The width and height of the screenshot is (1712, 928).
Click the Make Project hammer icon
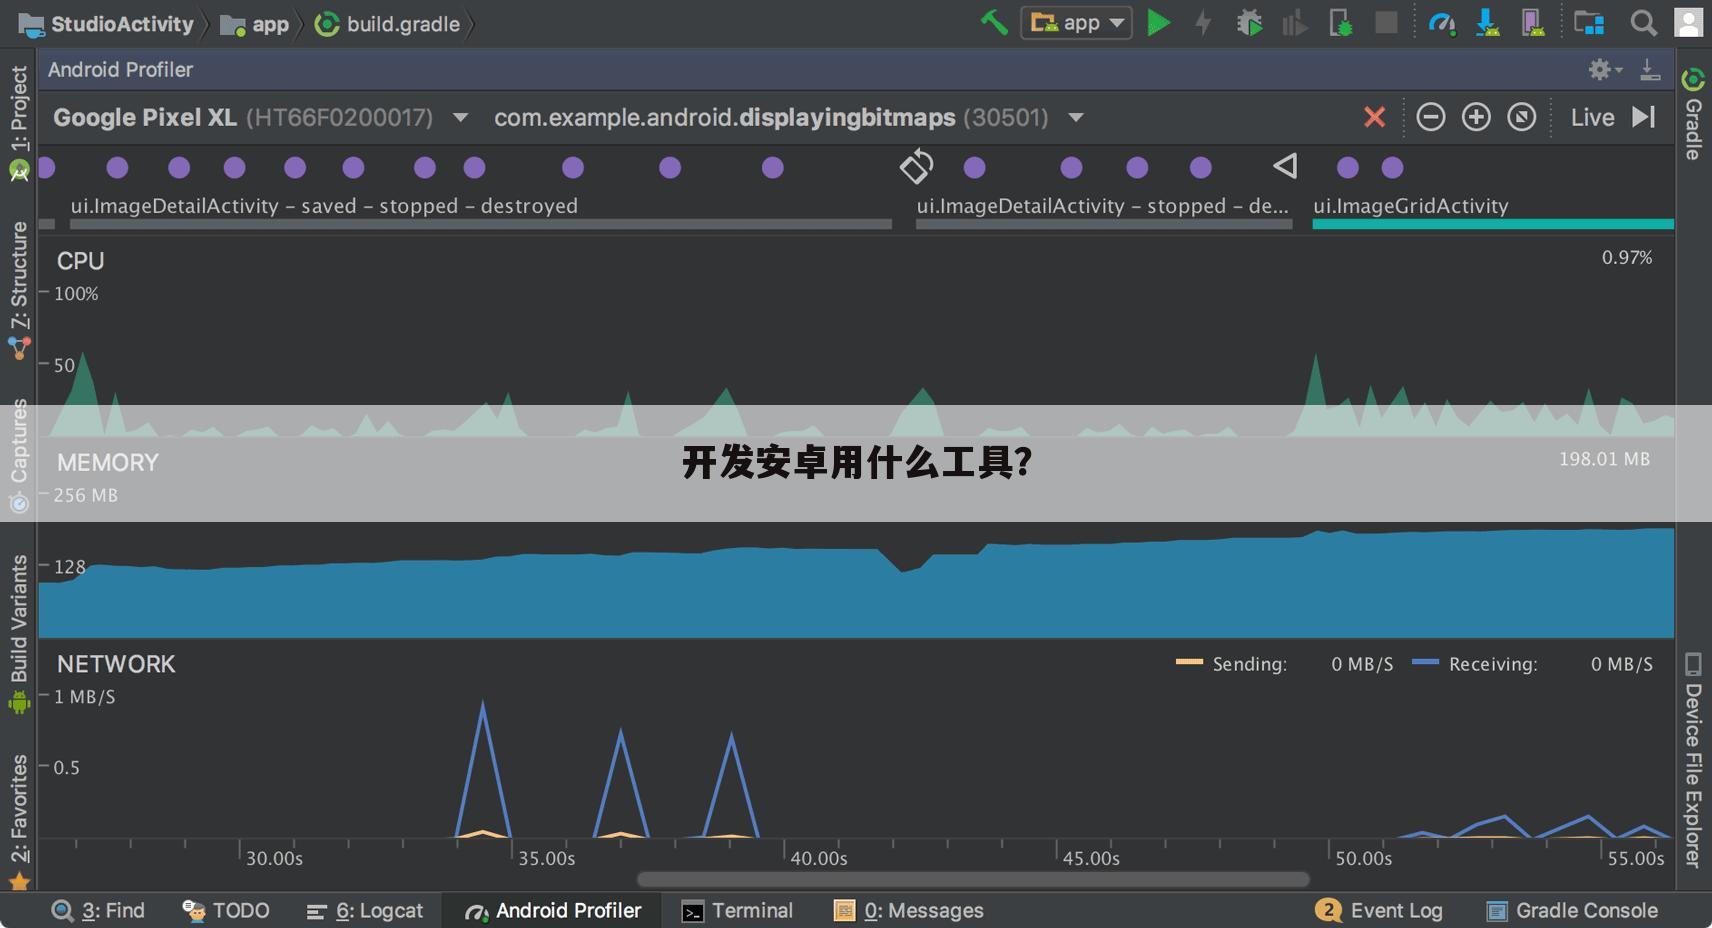pyautogui.click(x=993, y=22)
